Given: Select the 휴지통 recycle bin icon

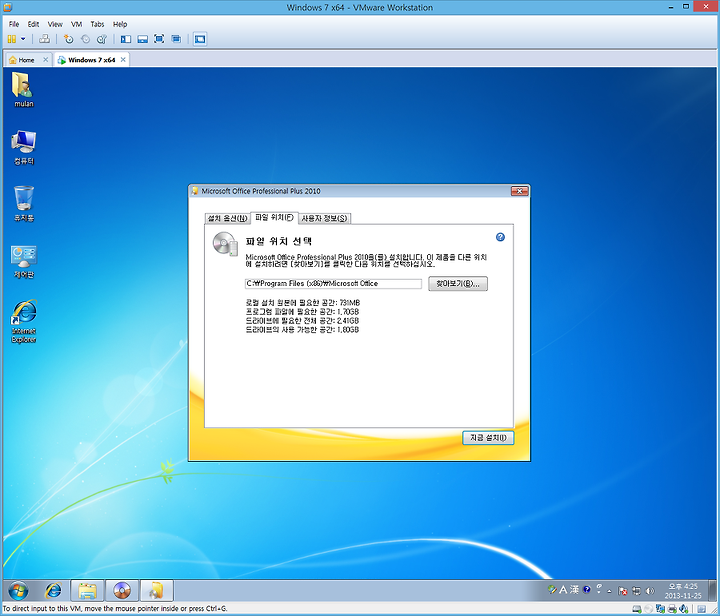Looking at the screenshot, I should (x=23, y=204).
